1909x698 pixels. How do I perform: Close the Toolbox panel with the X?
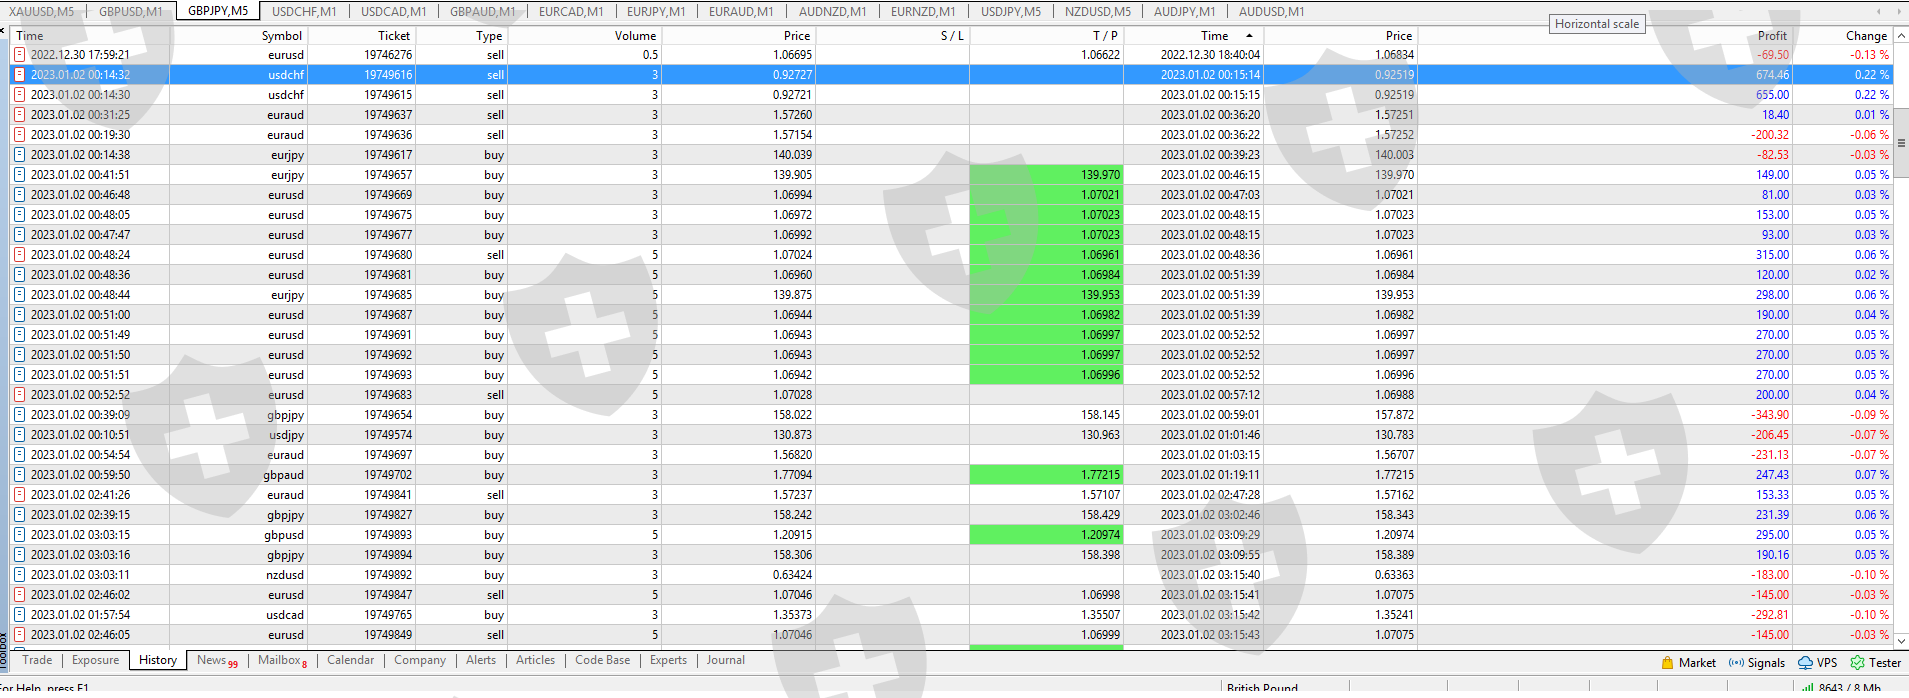[x=4, y=30]
